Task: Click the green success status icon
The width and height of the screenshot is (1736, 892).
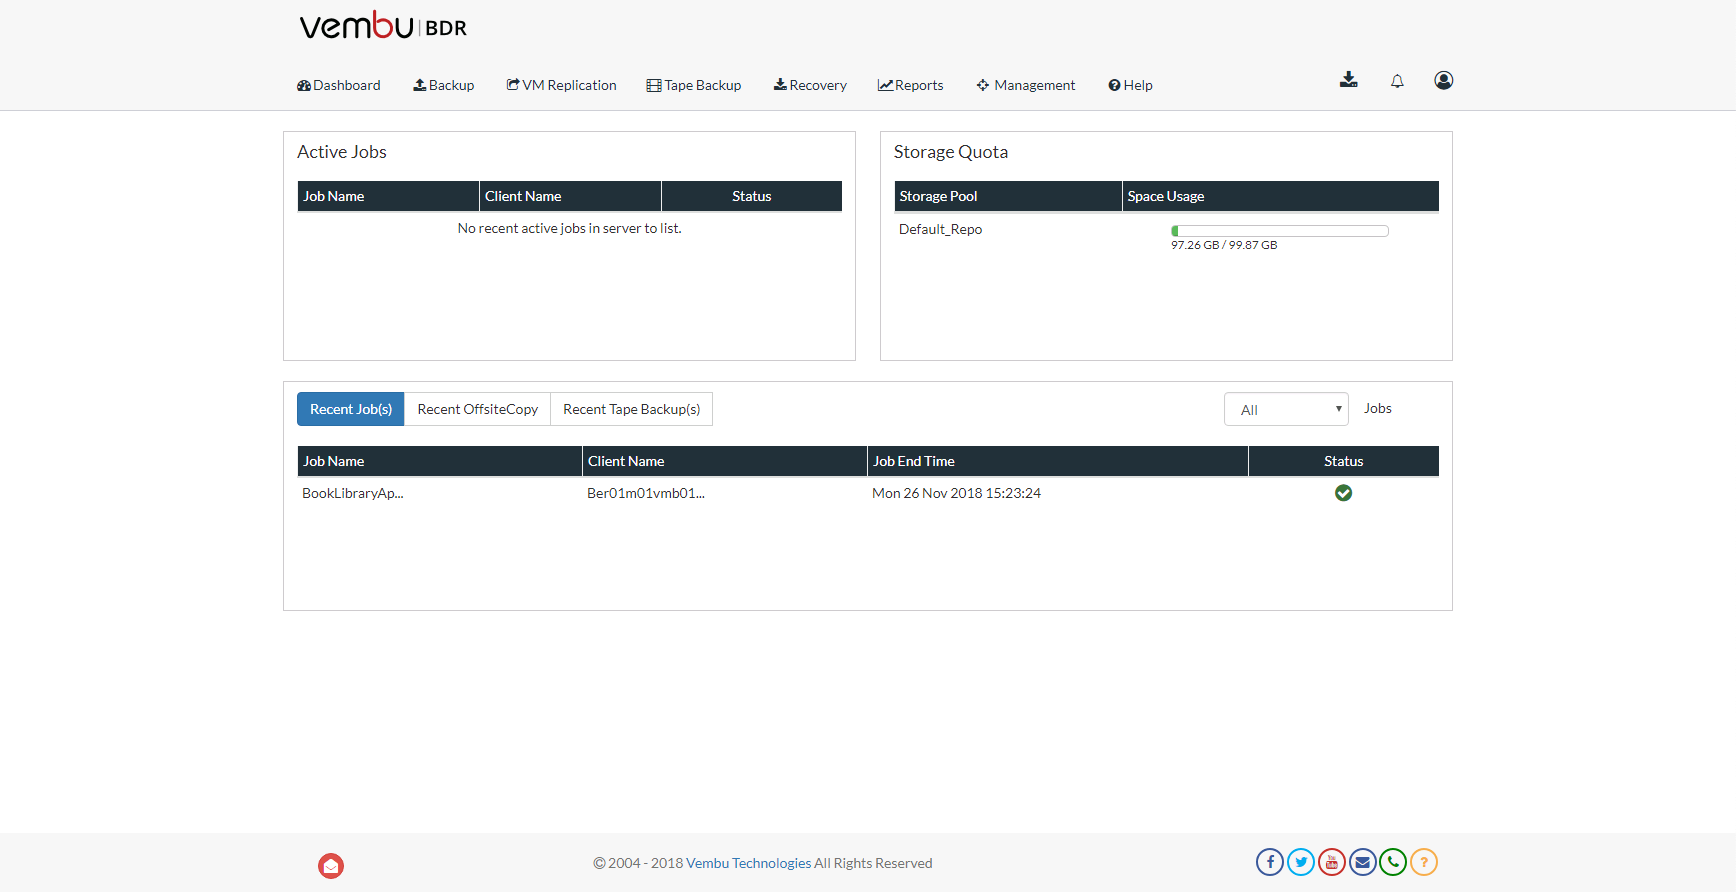Action: (x=1343, y=493)
